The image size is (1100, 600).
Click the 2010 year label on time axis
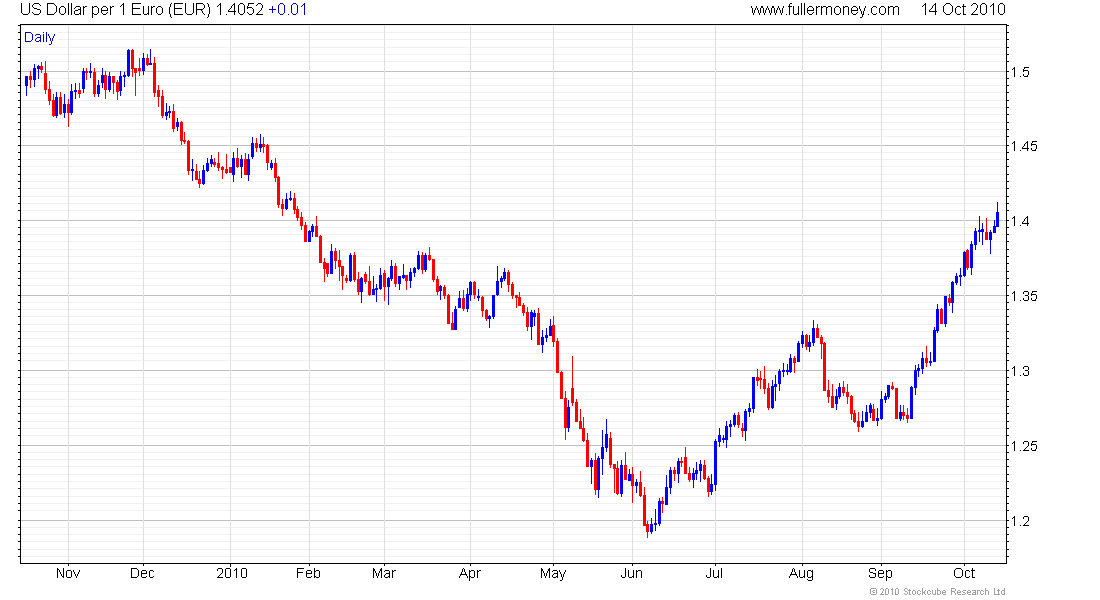[x=232, y=573]
